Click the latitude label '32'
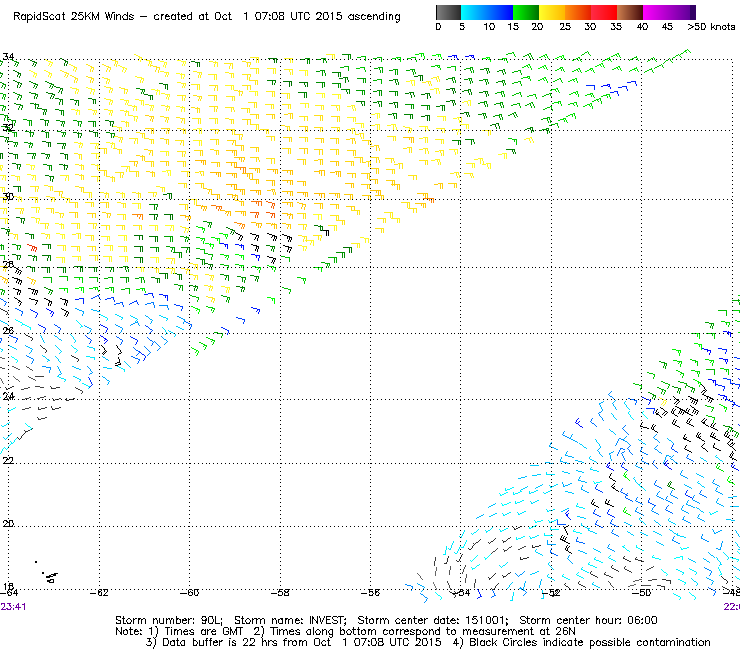 [8, 127]
